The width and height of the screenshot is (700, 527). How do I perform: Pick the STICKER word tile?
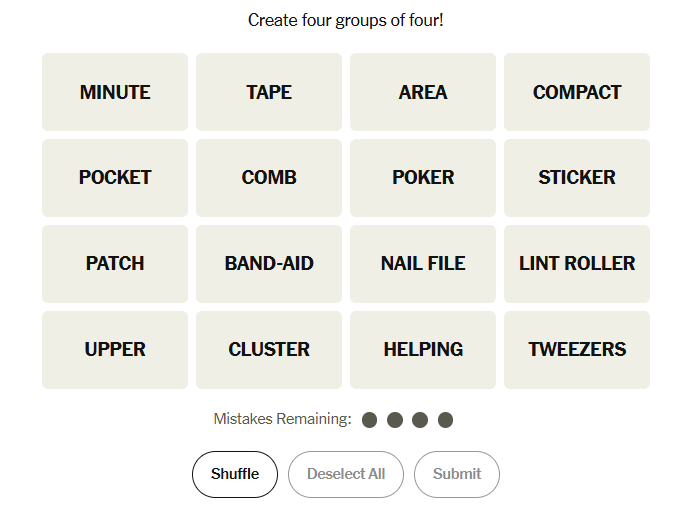[x=577, y=178]
